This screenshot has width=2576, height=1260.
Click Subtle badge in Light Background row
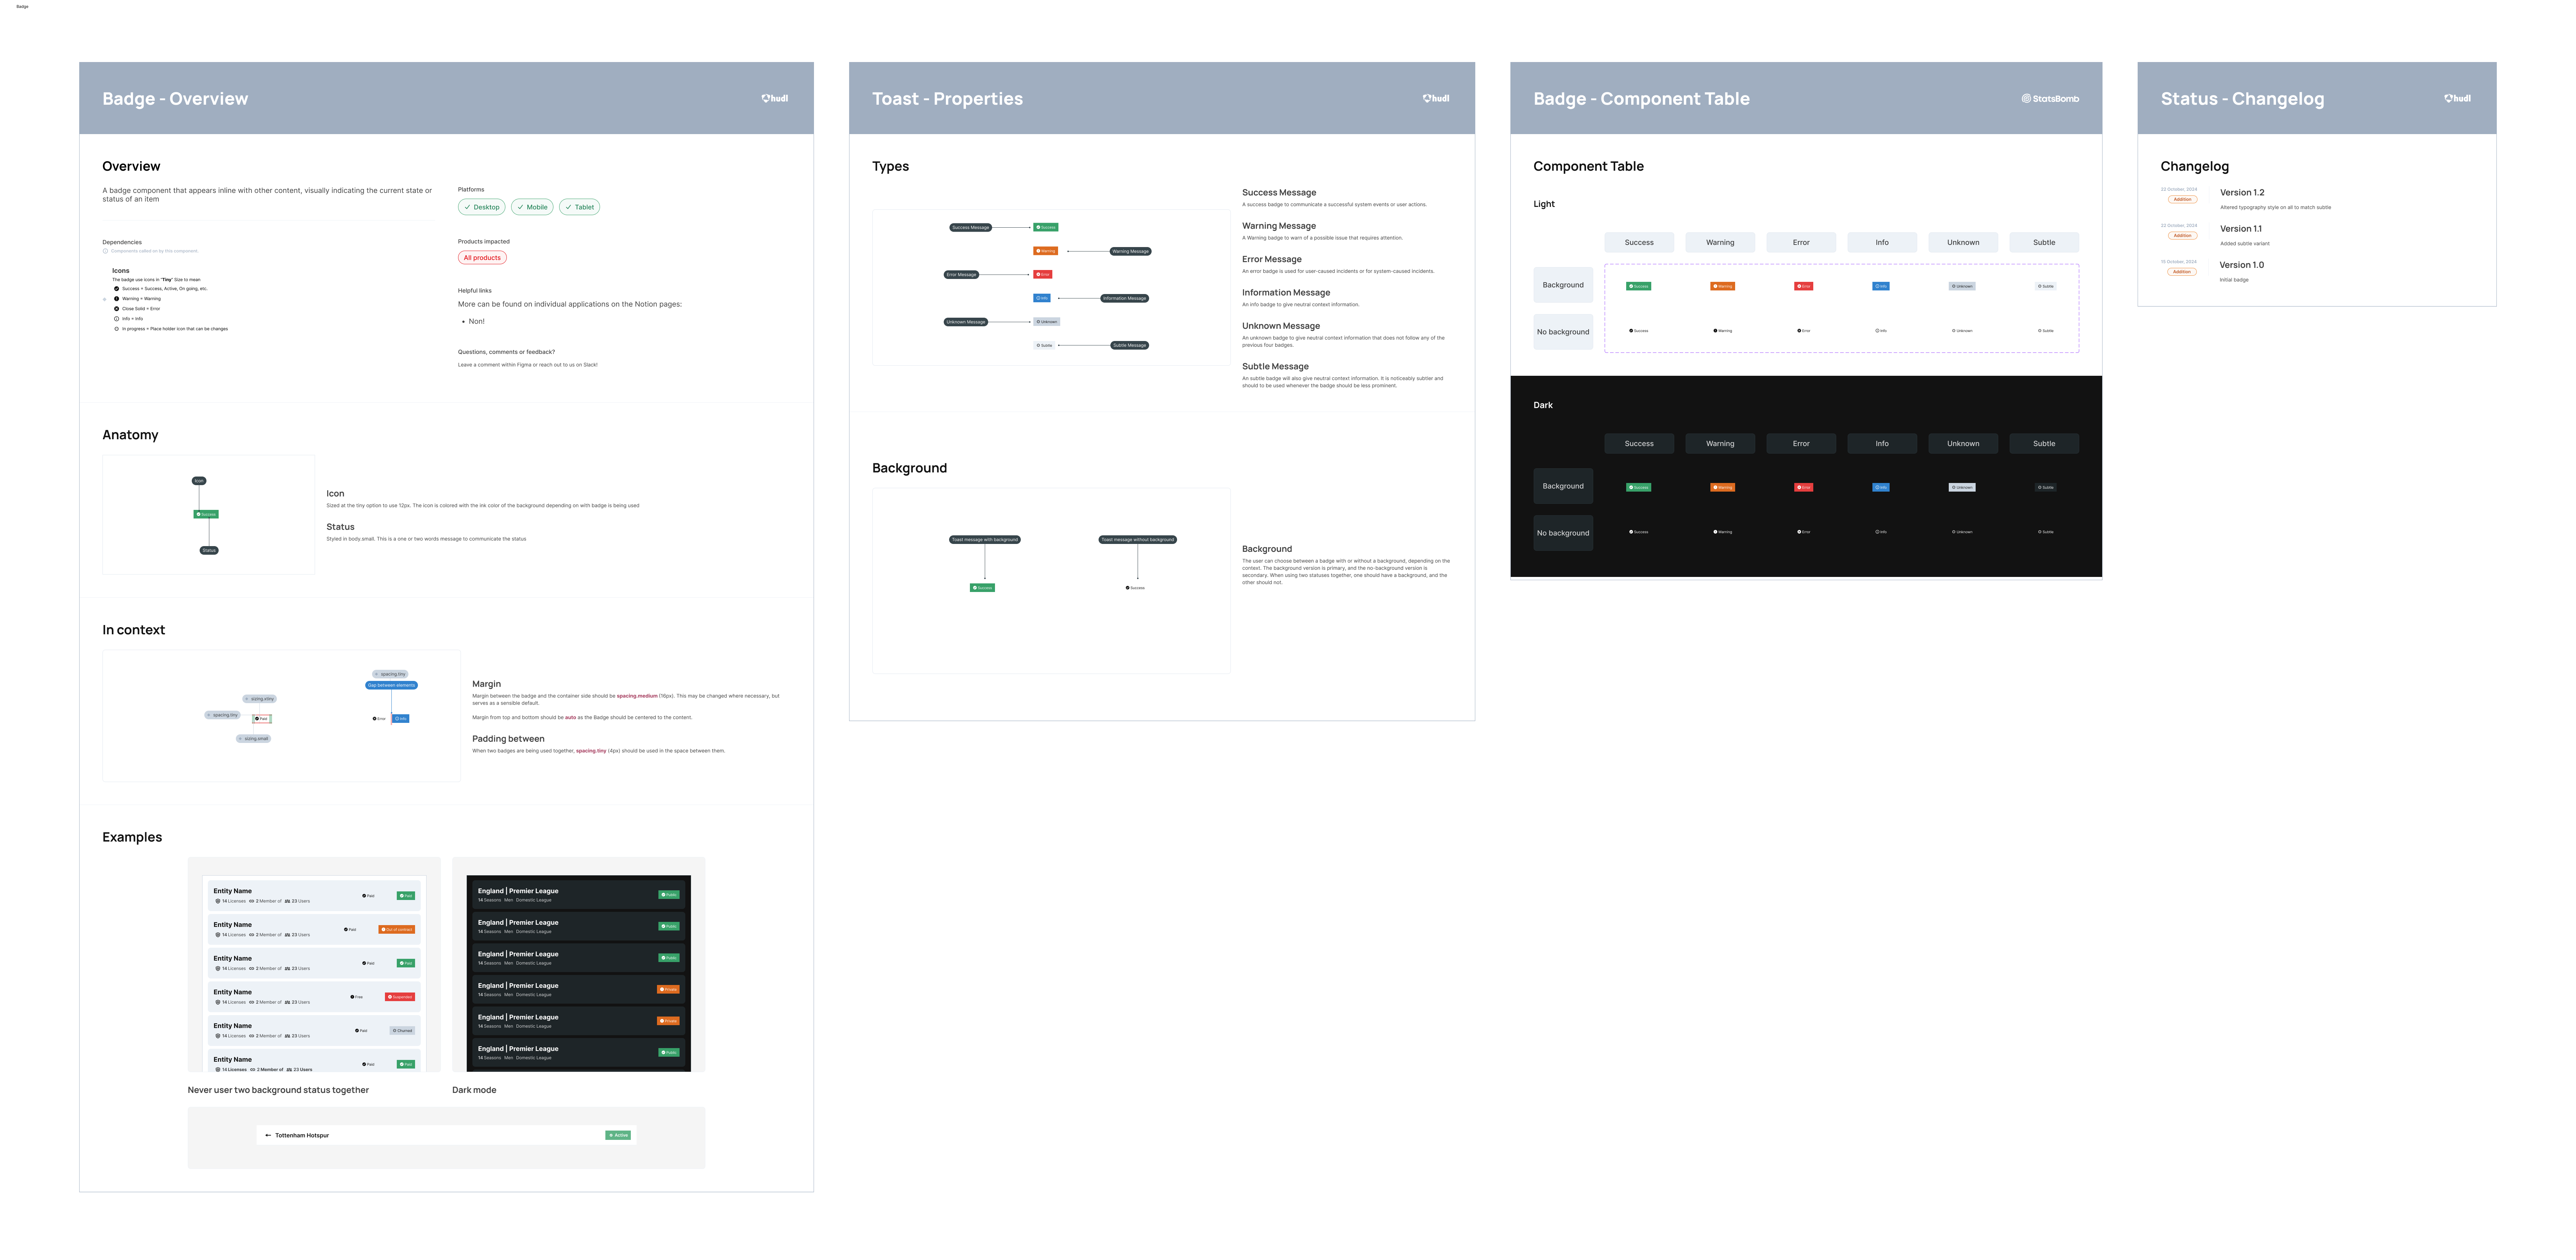click(2046, 286)
